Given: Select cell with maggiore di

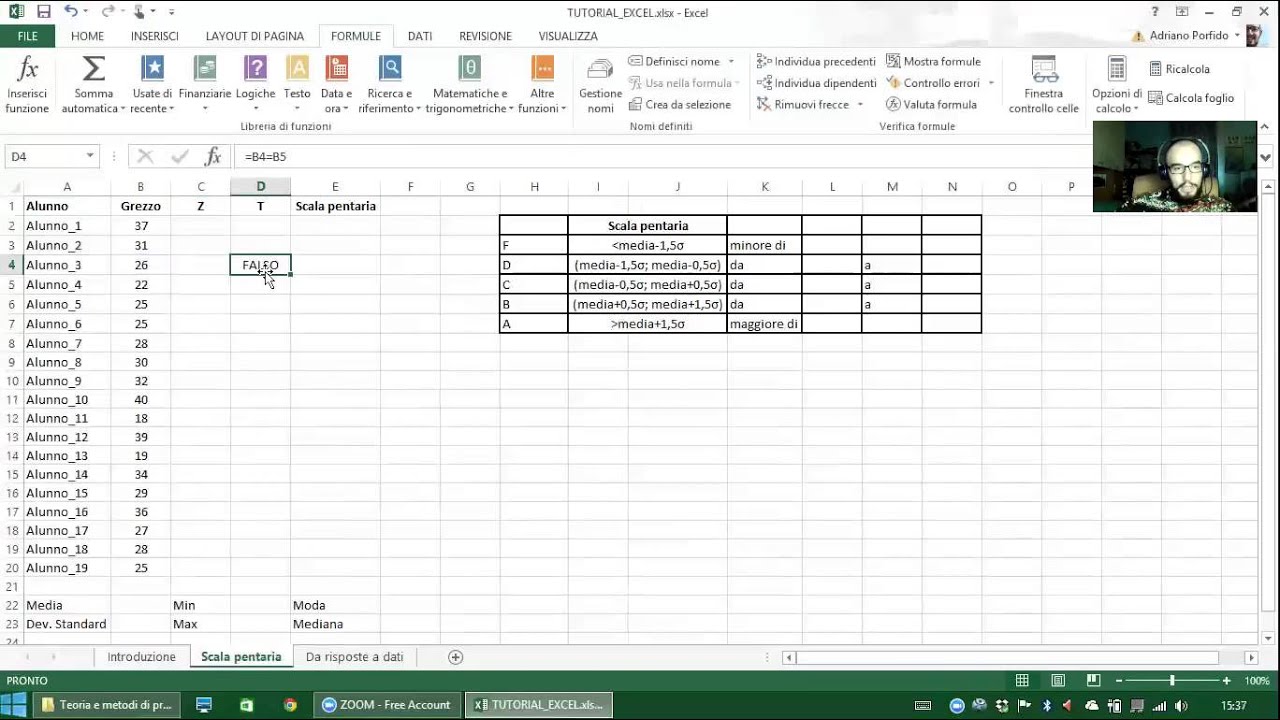Looking at the screenshot, I should (x=764, y=324).
